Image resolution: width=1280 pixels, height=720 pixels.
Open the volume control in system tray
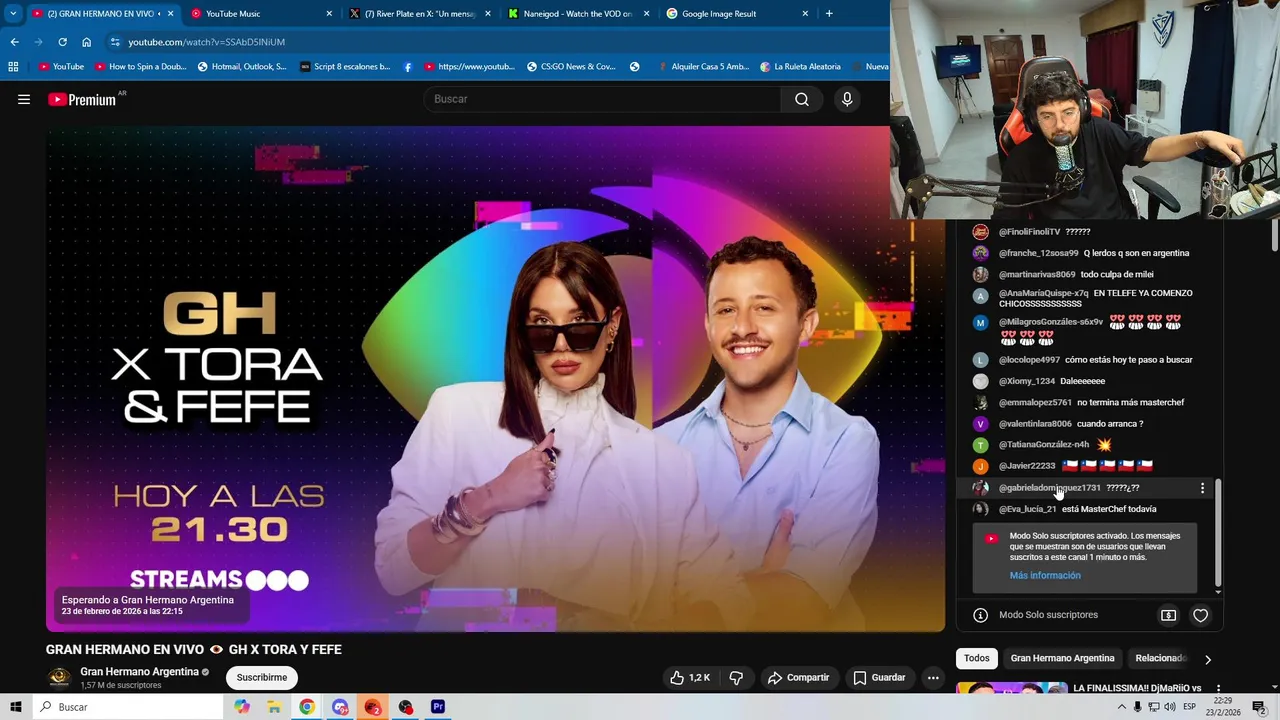tap(1170, 707)
